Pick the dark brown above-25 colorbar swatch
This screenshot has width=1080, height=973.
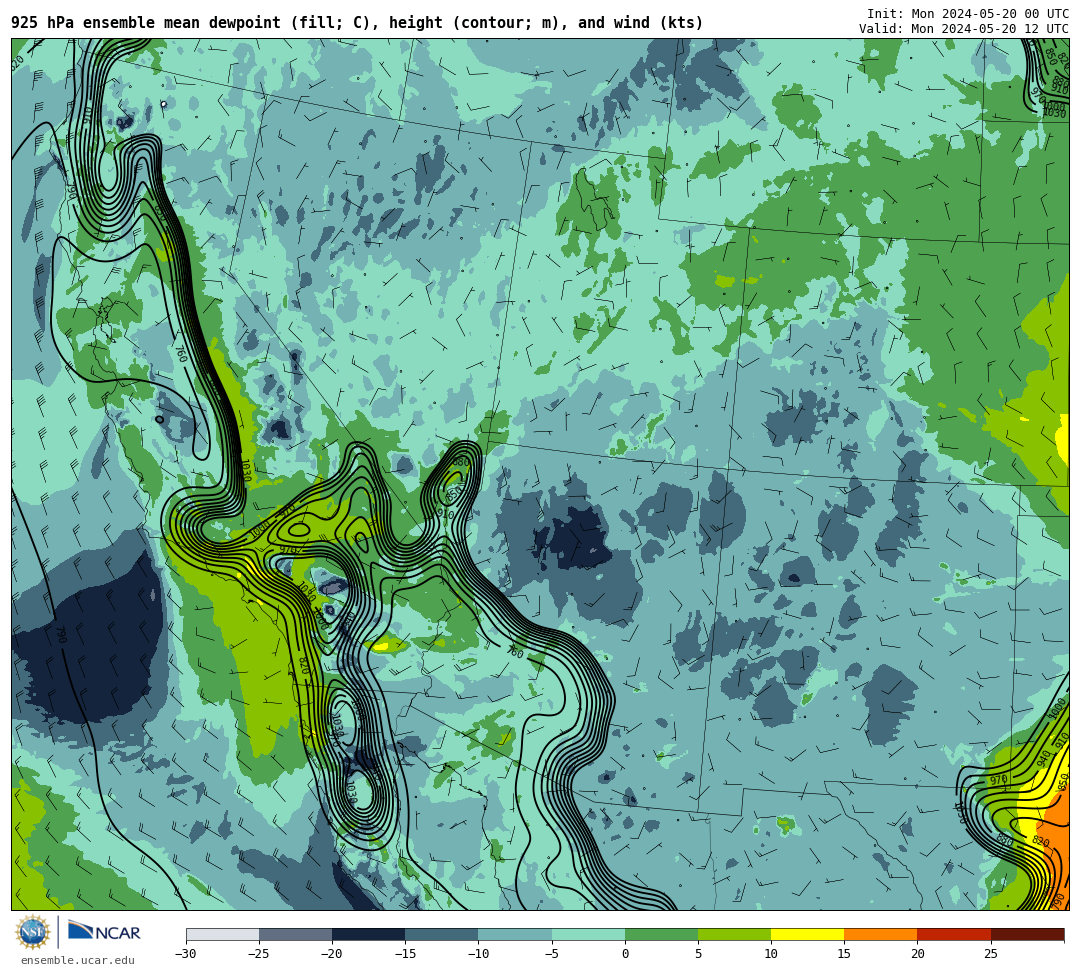1028,934
